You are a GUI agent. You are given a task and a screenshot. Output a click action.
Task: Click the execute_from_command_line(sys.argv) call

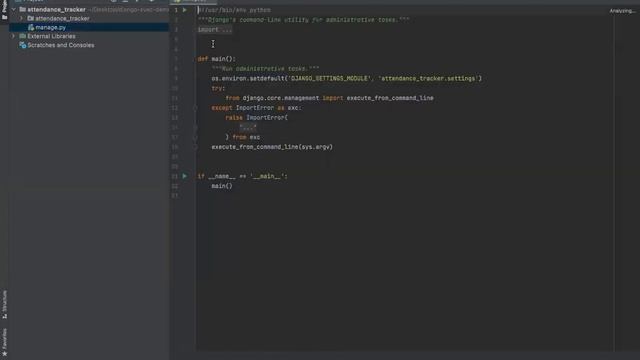click(272, 147)
